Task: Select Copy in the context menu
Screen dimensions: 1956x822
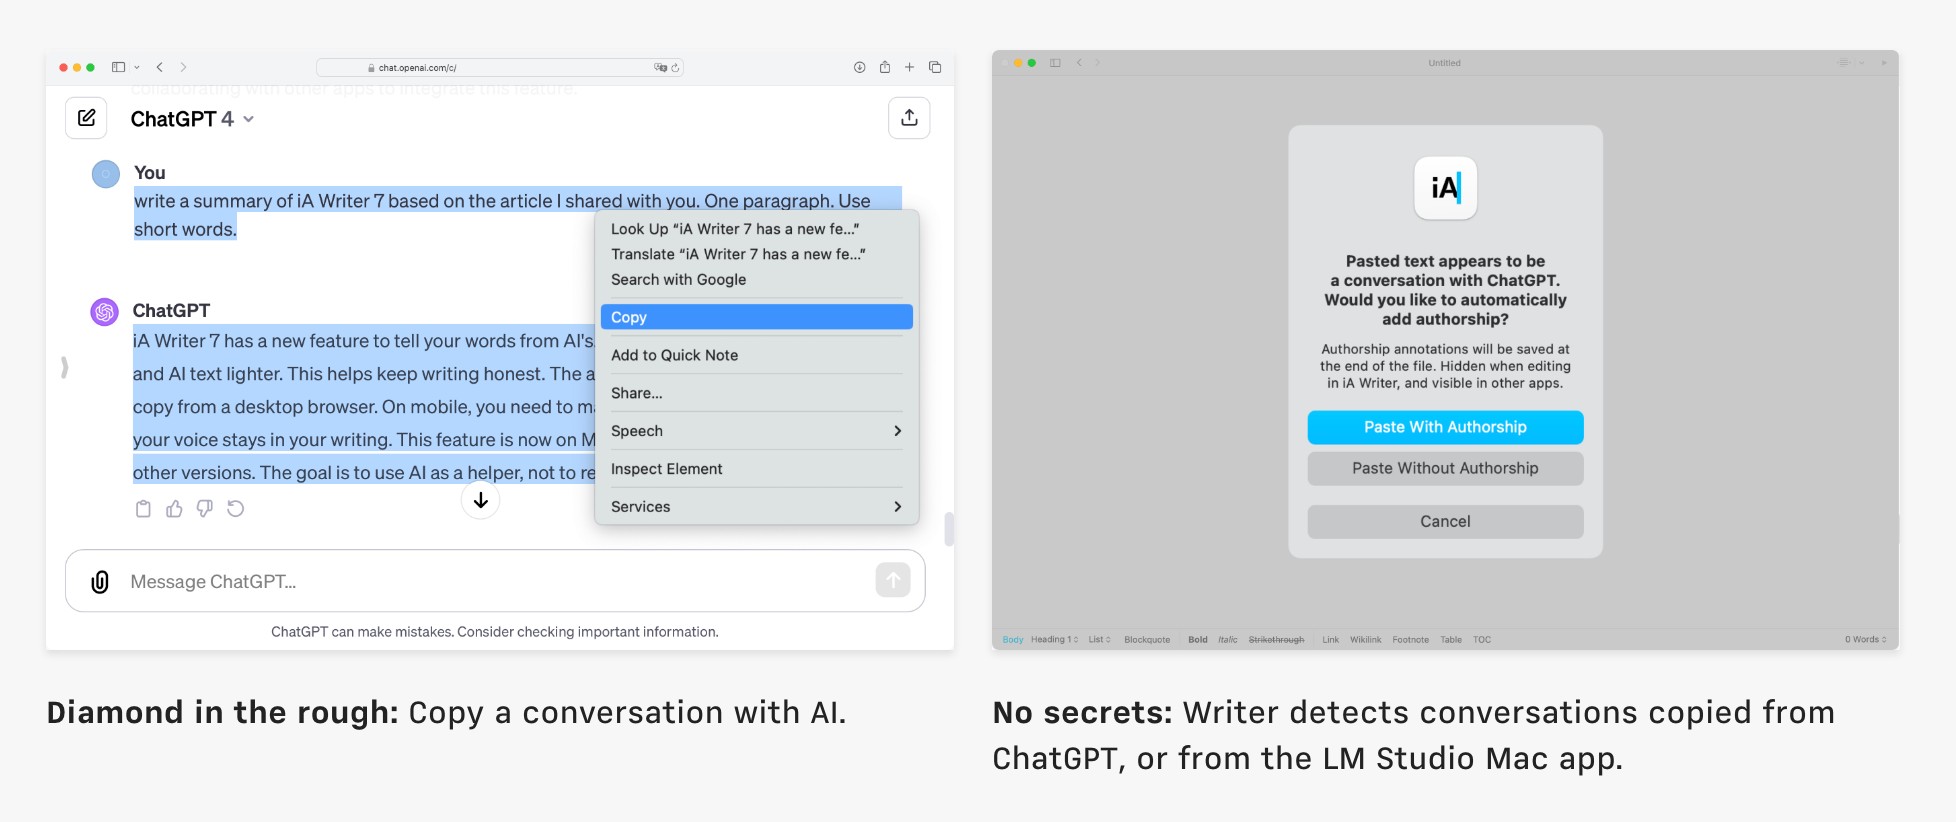Action: pos(757,317)
